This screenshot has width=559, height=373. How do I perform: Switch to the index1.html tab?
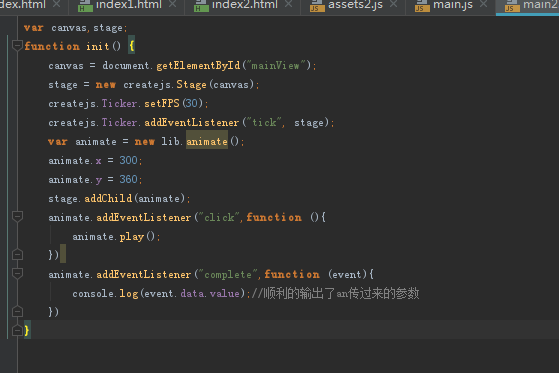(x=128, y=5)
